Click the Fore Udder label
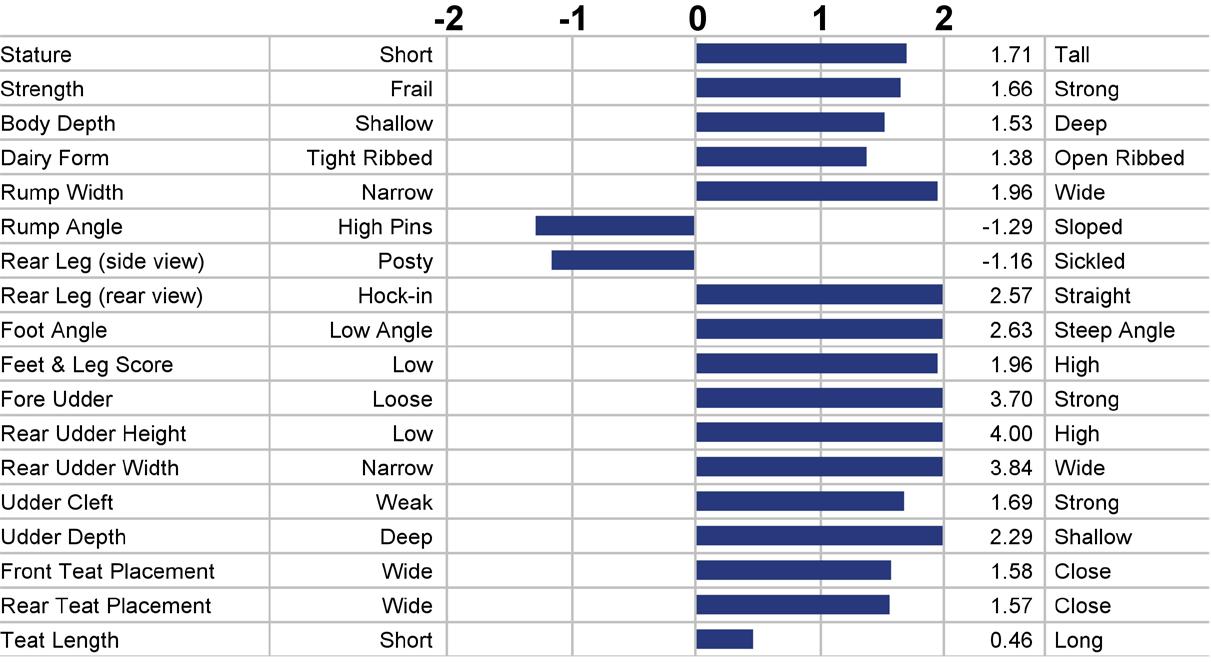 [57, 399]
